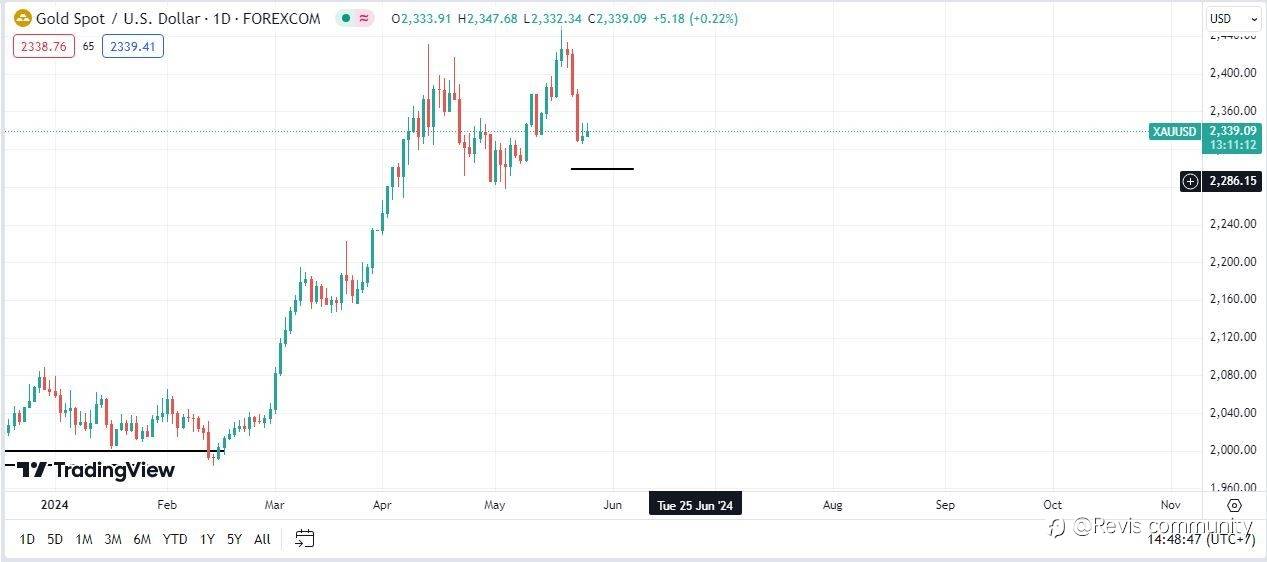Click the TradingView logo
Screen dimensions: 1267x562
96,470
